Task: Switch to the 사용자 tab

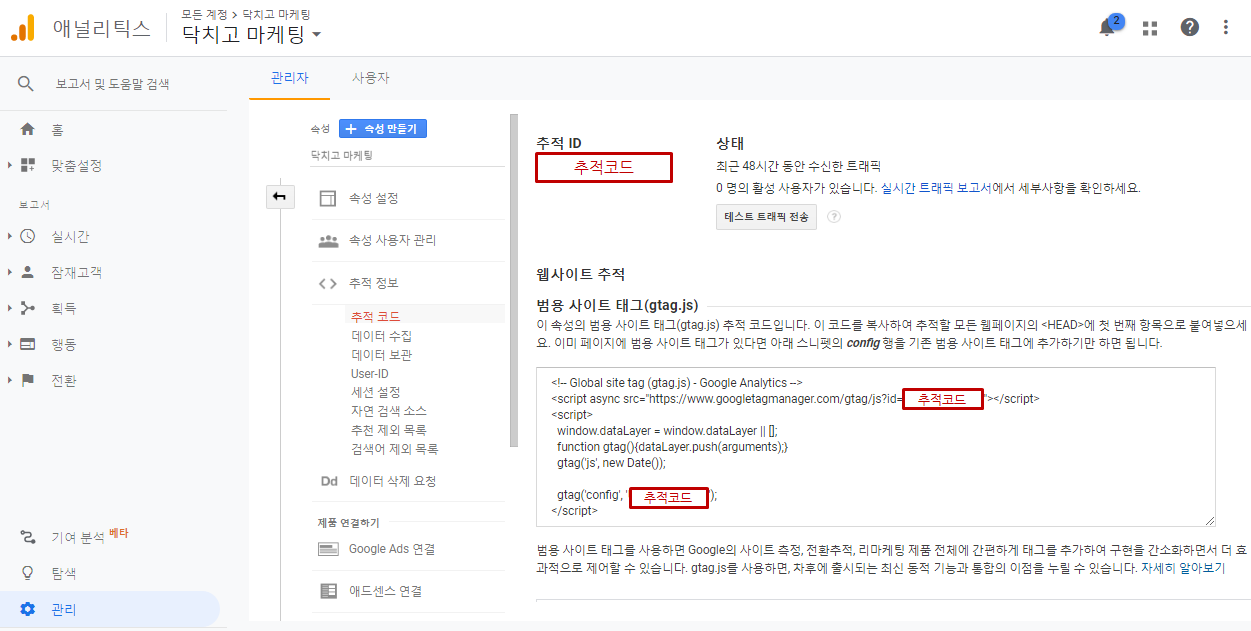Action: (370, 78)
